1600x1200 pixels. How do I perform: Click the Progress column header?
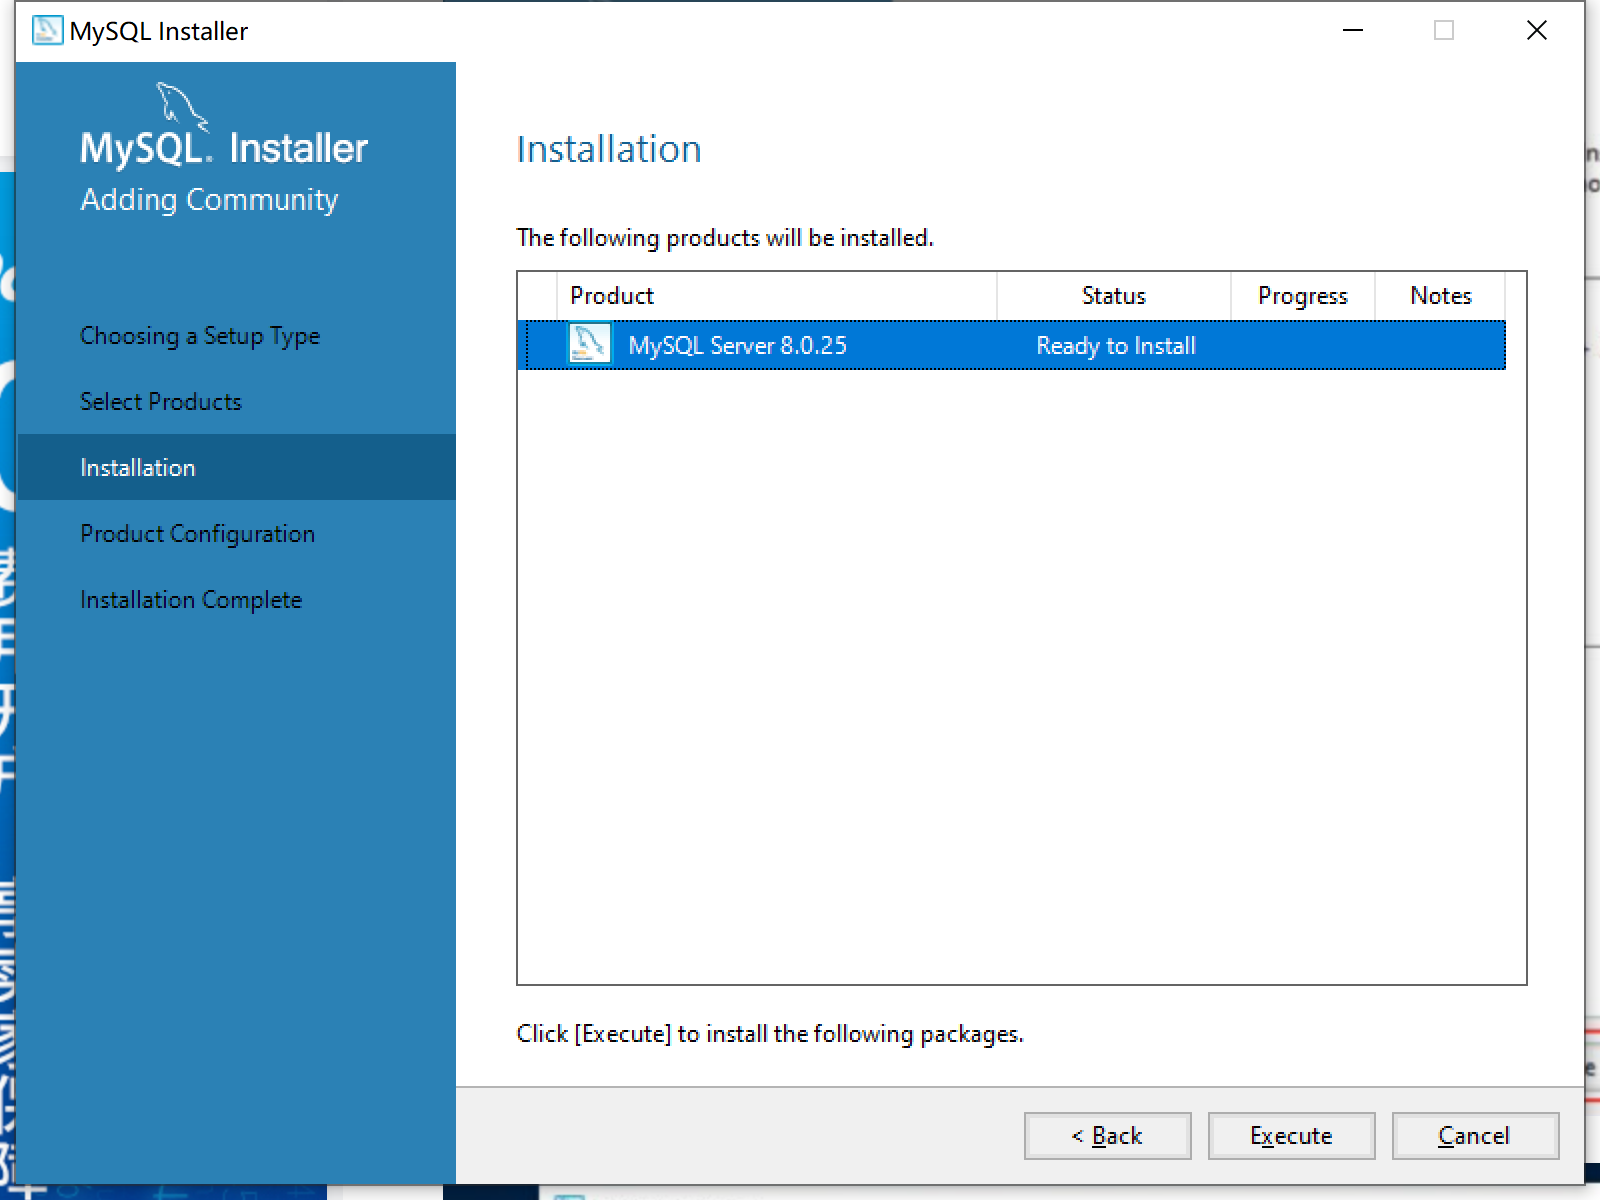tap(1302, 296)
